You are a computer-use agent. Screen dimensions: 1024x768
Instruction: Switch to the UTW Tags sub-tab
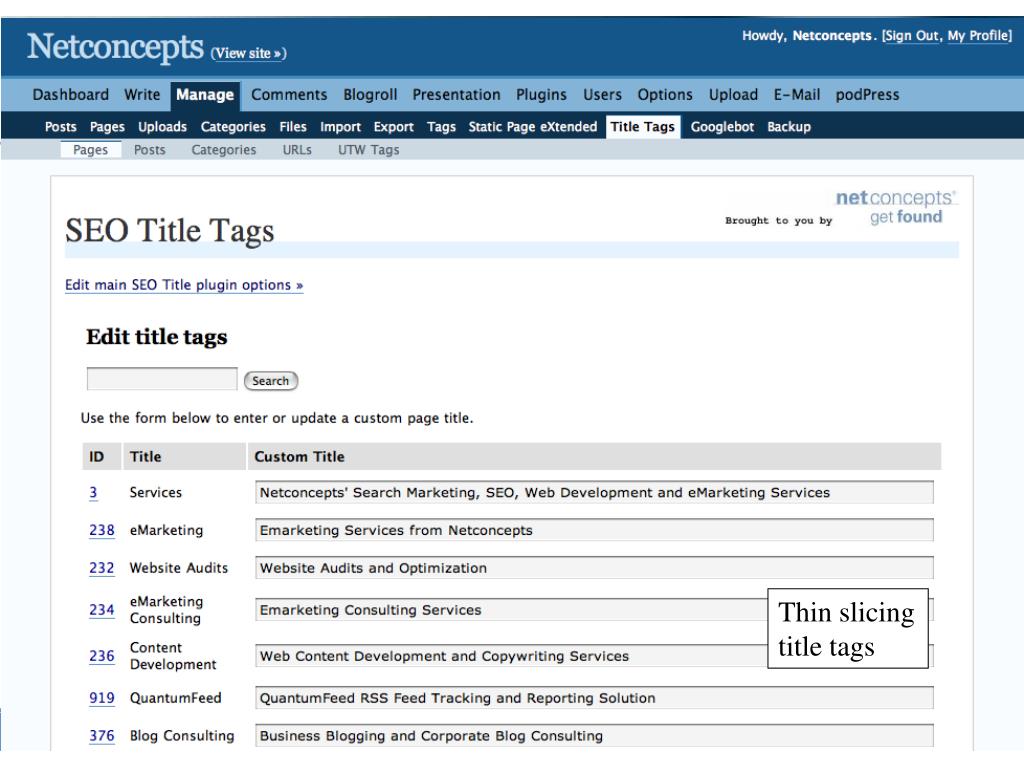click(368, 150)
